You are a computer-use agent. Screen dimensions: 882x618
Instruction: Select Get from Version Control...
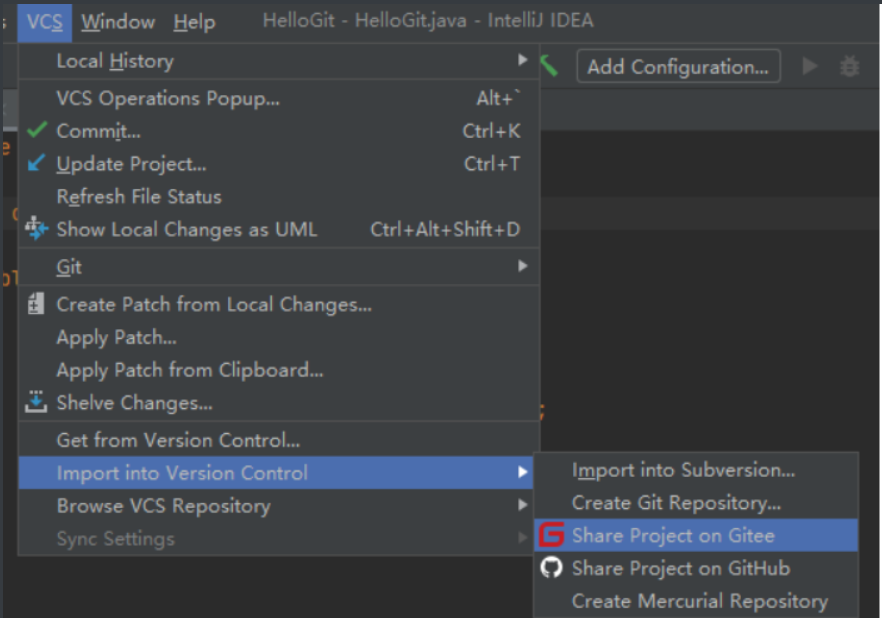click(x=279, y=440)
